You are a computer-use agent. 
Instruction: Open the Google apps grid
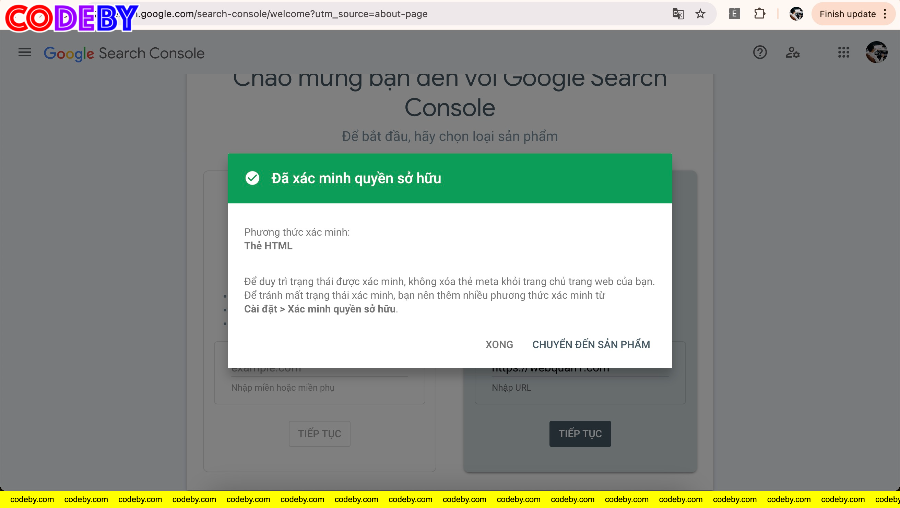point(843,53)
